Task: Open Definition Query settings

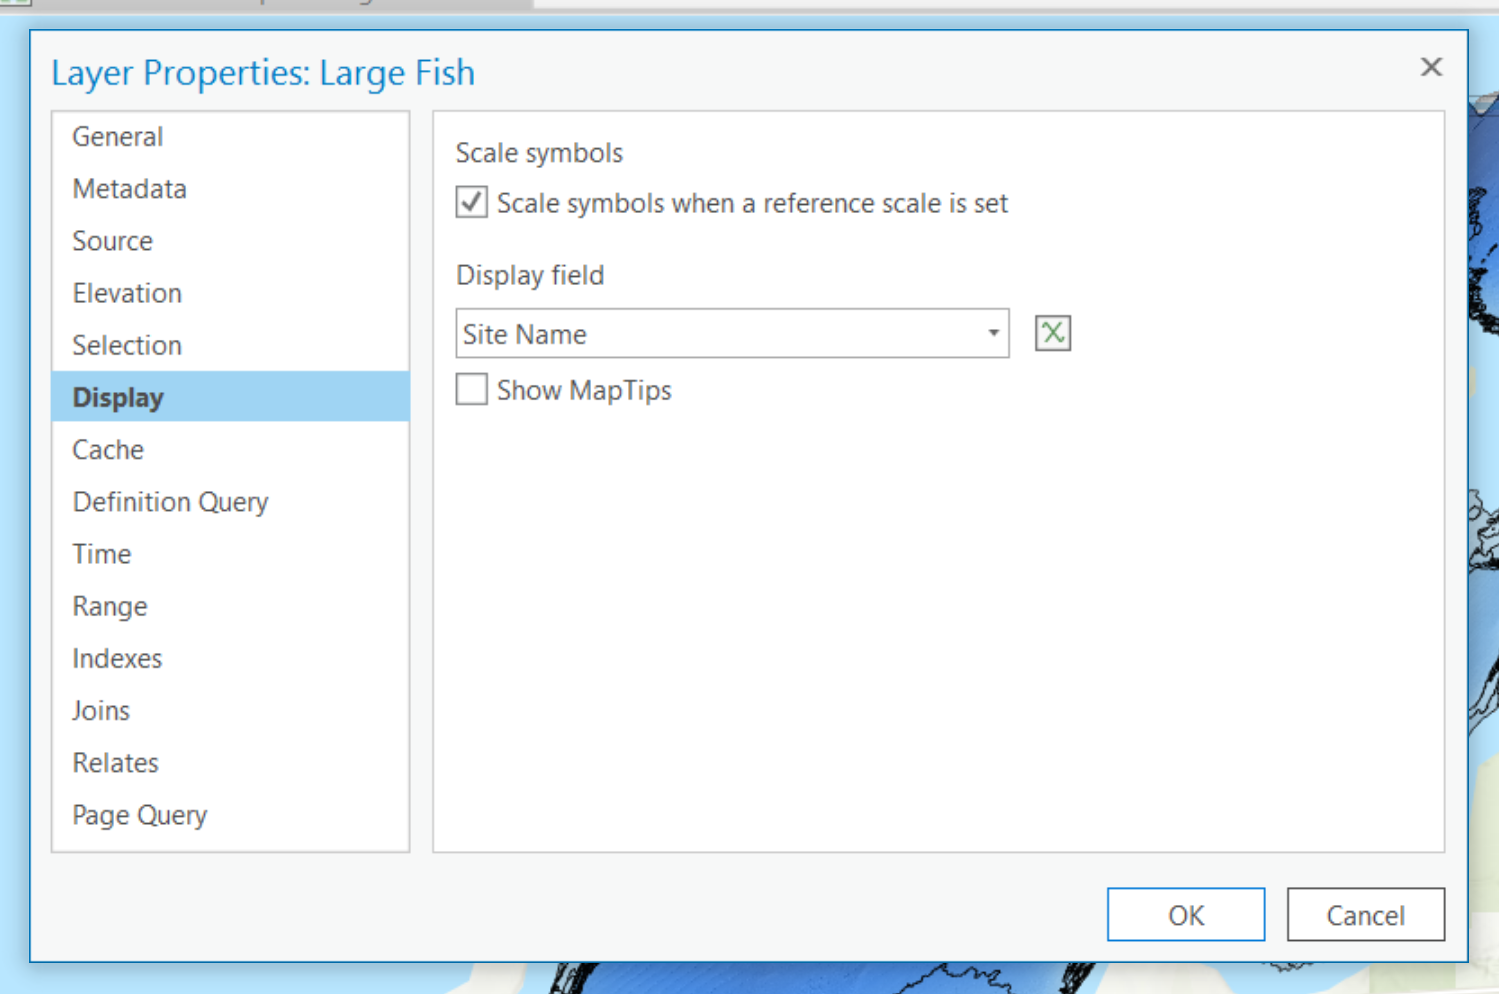Action: click(x=170, y=501)
